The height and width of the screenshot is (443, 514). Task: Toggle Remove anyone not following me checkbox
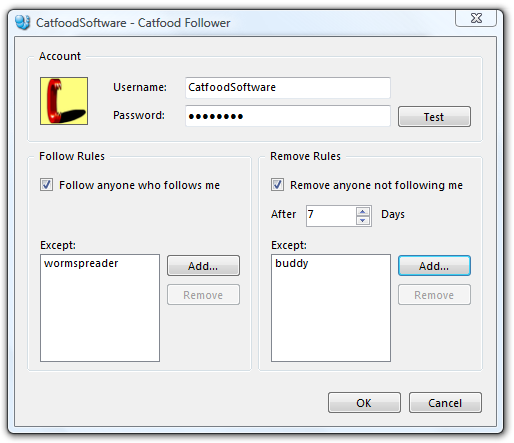277,184
